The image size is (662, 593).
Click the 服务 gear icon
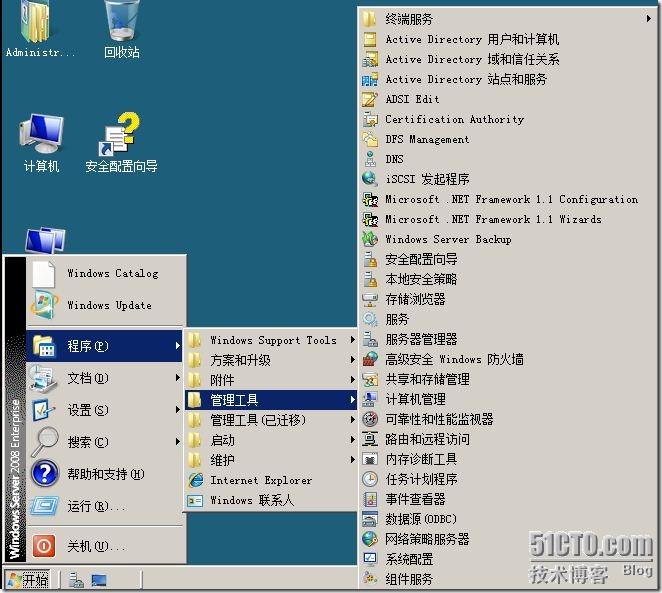pos(370,319)
